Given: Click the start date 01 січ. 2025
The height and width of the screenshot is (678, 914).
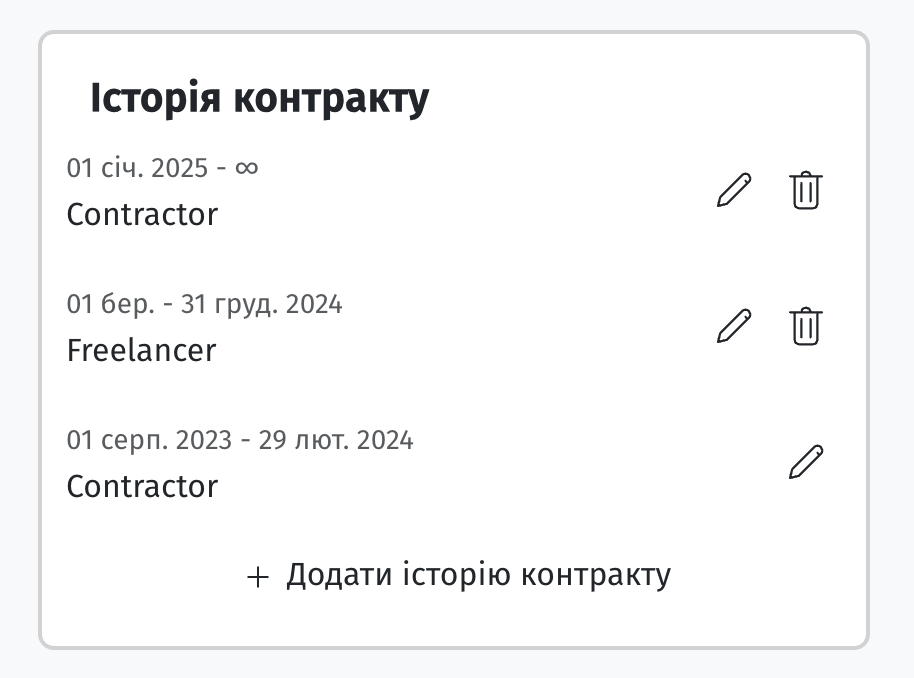Looking at the screenshot, I should click(137, 168).
